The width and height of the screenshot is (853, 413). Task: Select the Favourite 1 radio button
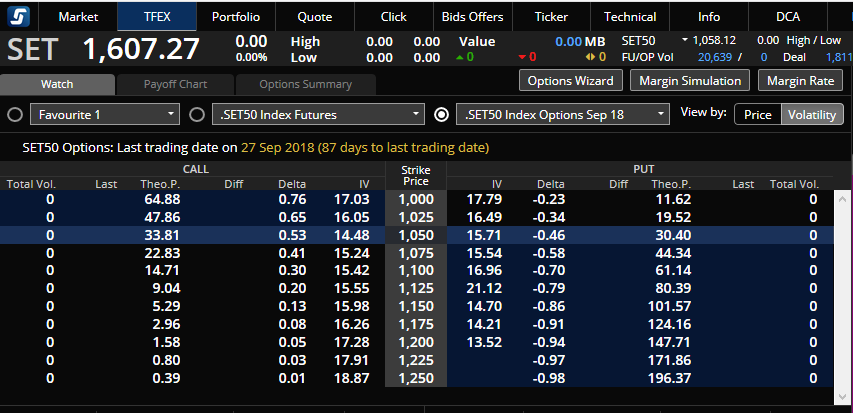coord(15,114)
